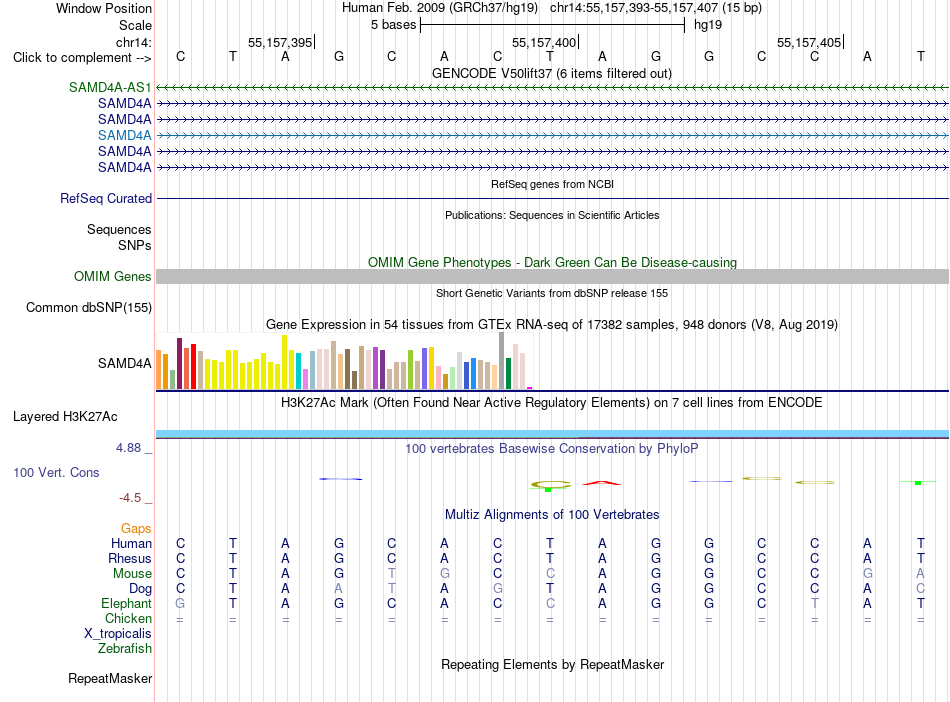The image size is (950, 702).
Task: Select the Layered H3K27Ac track label
Action: (65, 417)
